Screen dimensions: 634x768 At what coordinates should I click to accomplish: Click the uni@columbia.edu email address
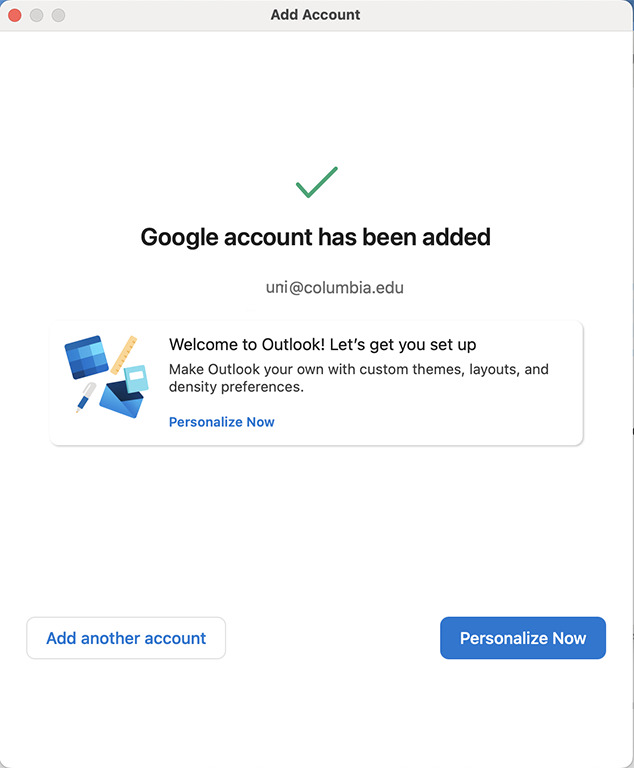tap(334, 288)
